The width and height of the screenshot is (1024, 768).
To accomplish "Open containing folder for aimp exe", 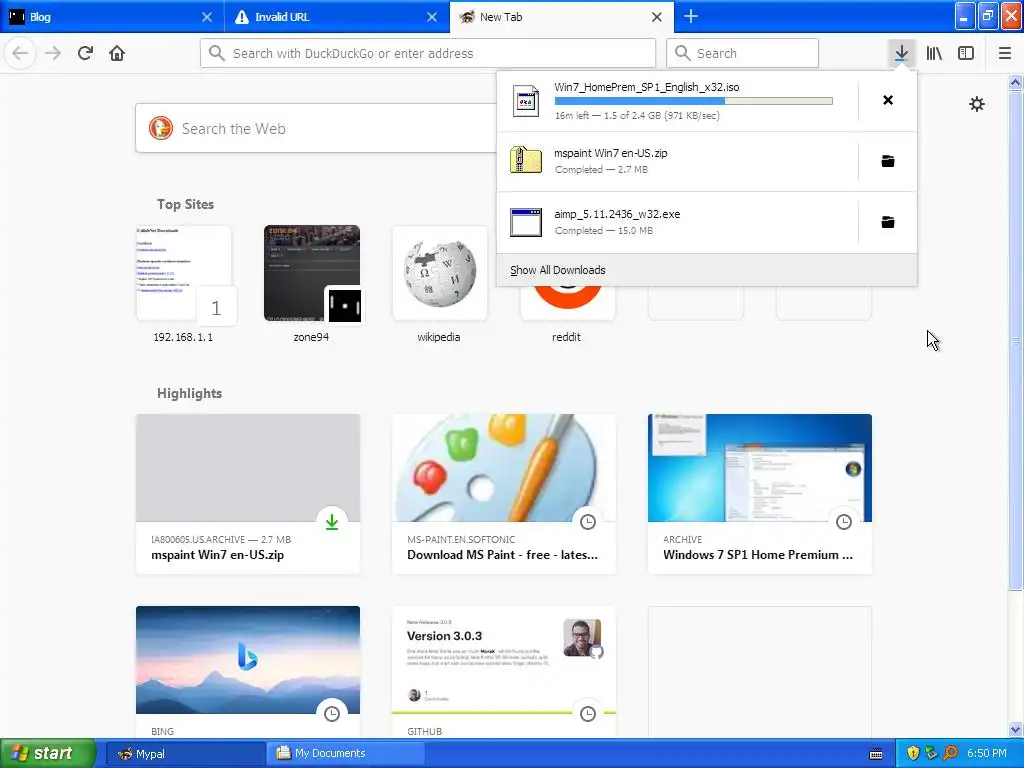I will 888,222.
